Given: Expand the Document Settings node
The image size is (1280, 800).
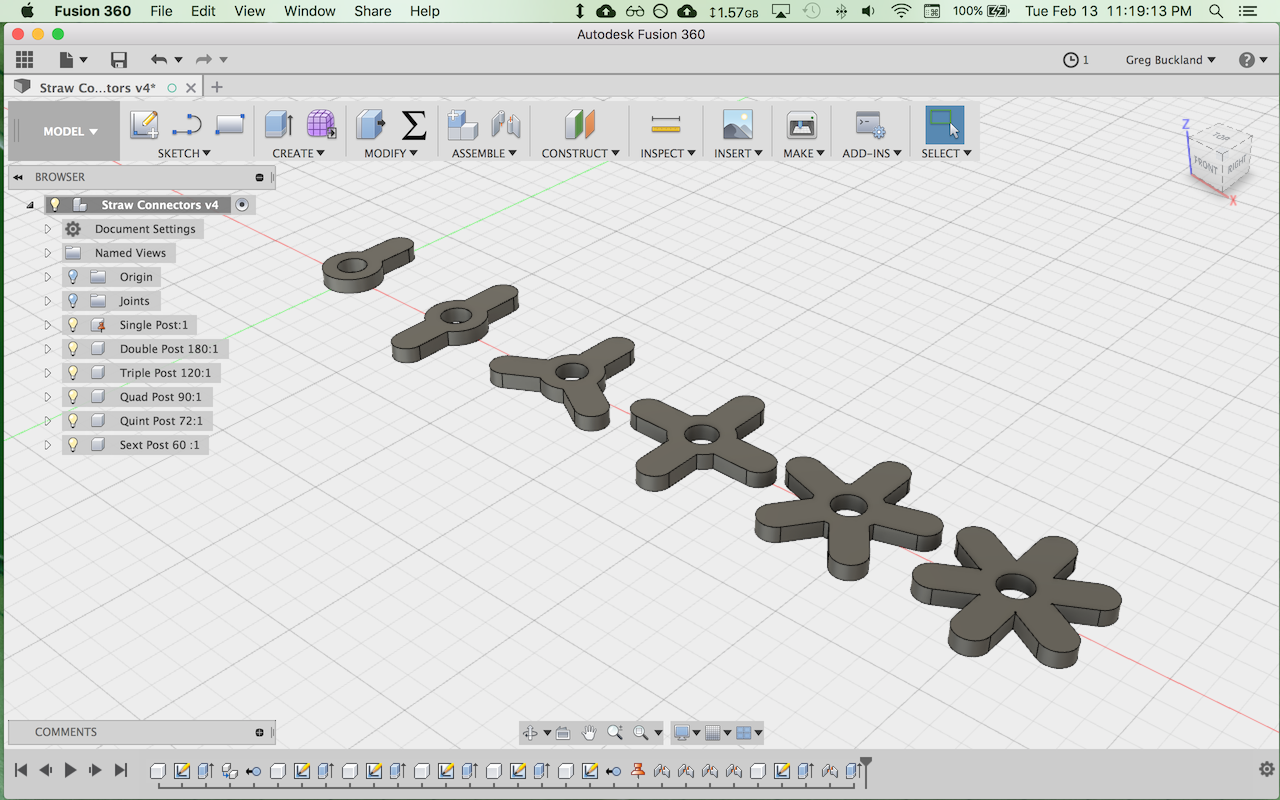Looking at the screenshot, I should (x=47, y=229).
